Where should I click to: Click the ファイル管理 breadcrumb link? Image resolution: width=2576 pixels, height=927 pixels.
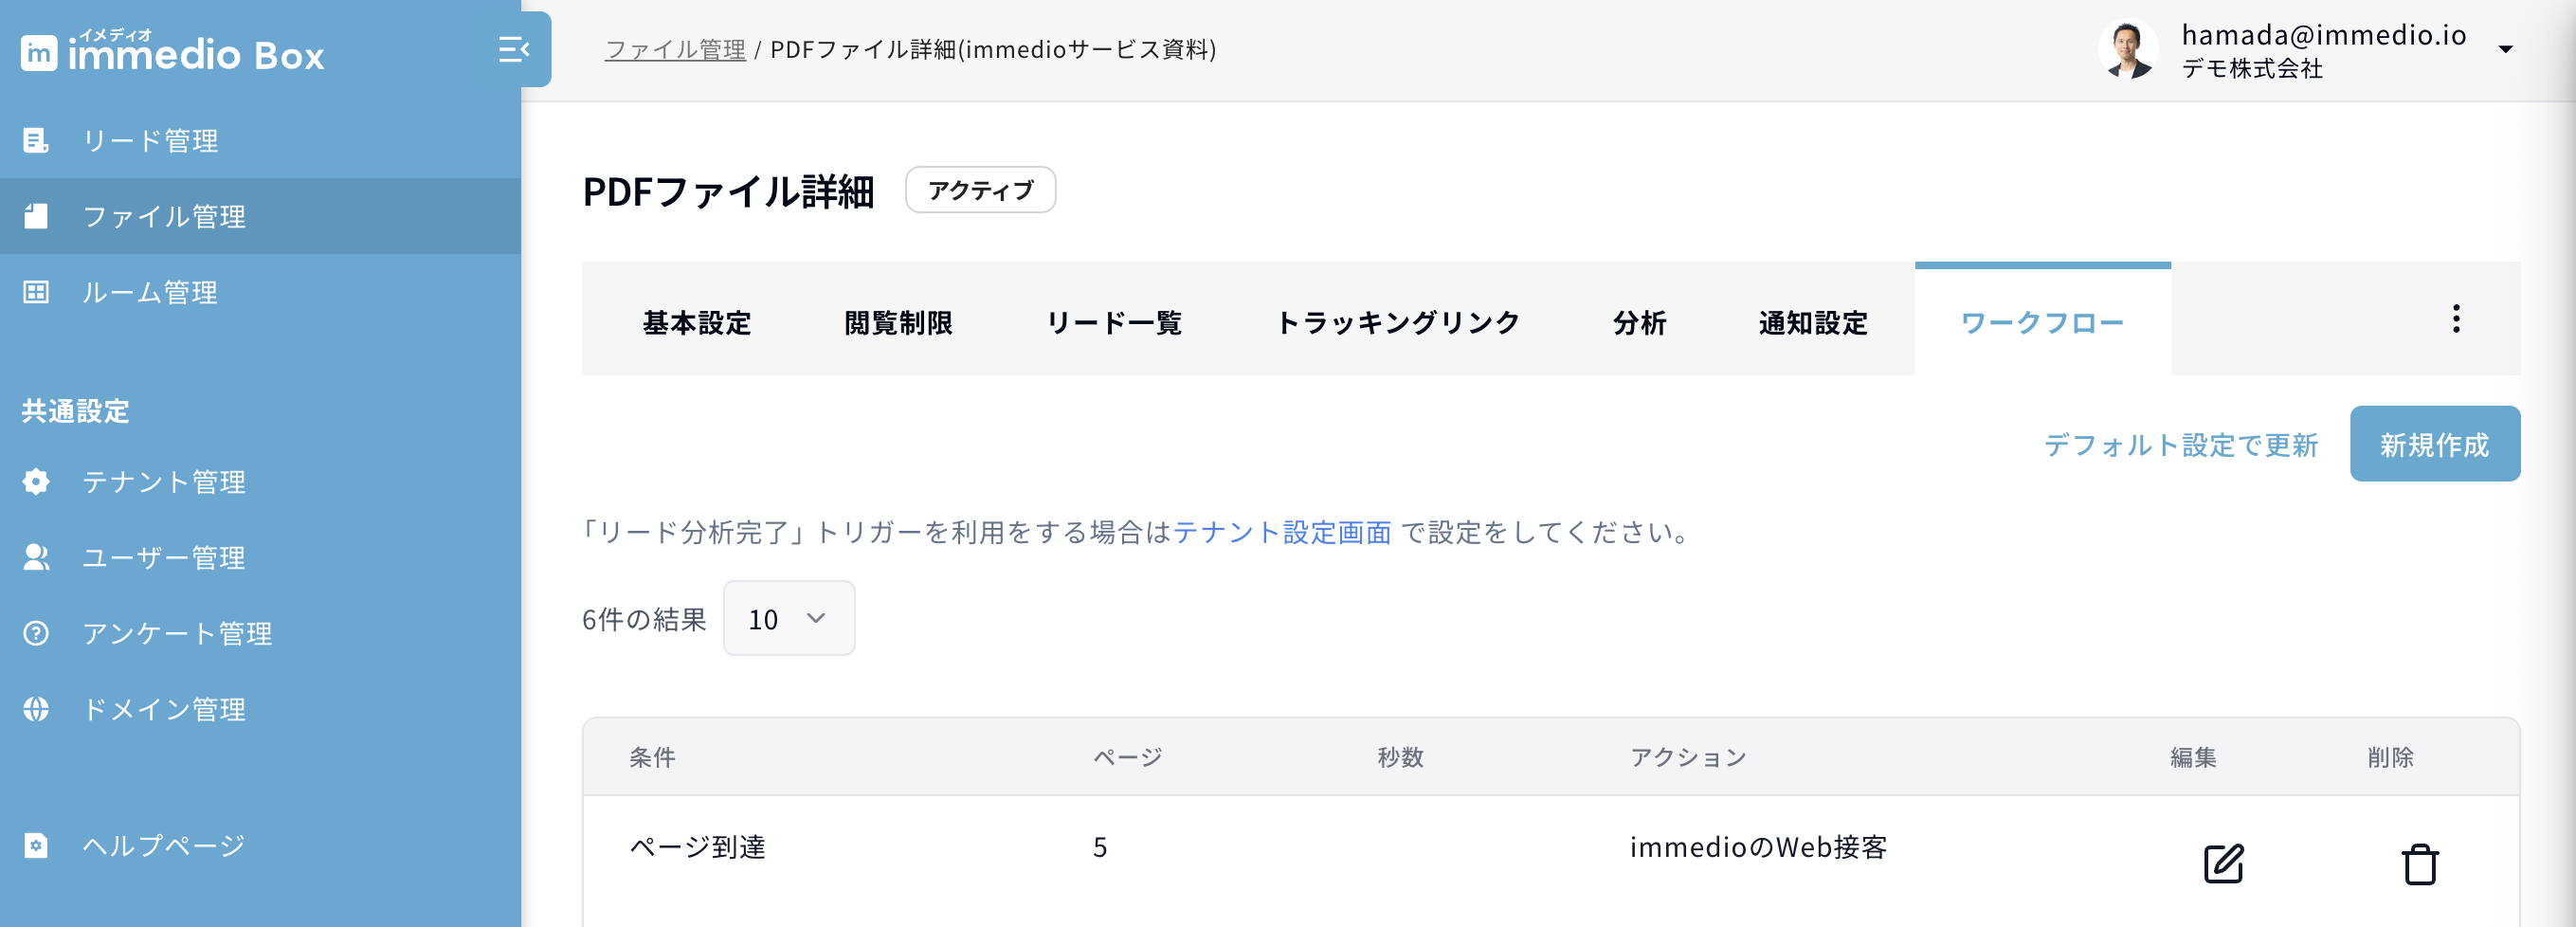pyautogui.click(x=675, y=49)
